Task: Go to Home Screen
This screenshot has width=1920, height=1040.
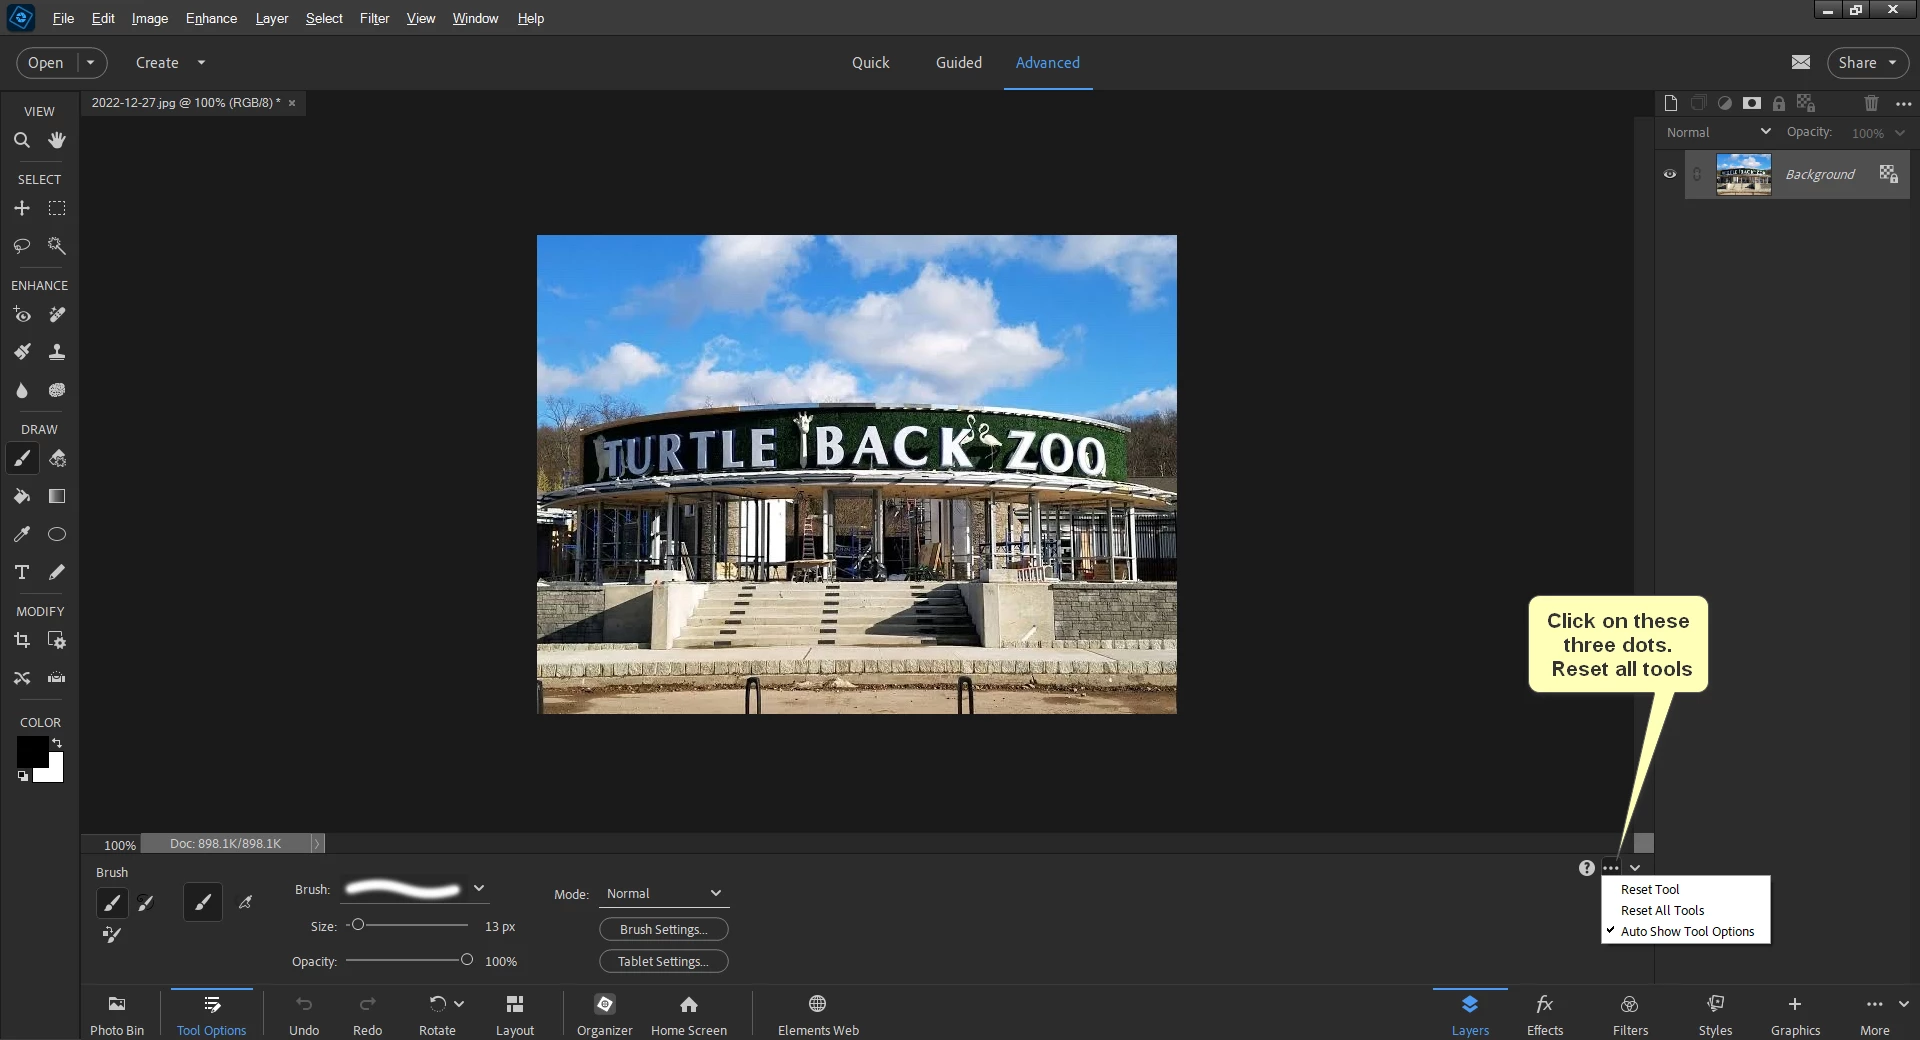Action: point(689,1014)
